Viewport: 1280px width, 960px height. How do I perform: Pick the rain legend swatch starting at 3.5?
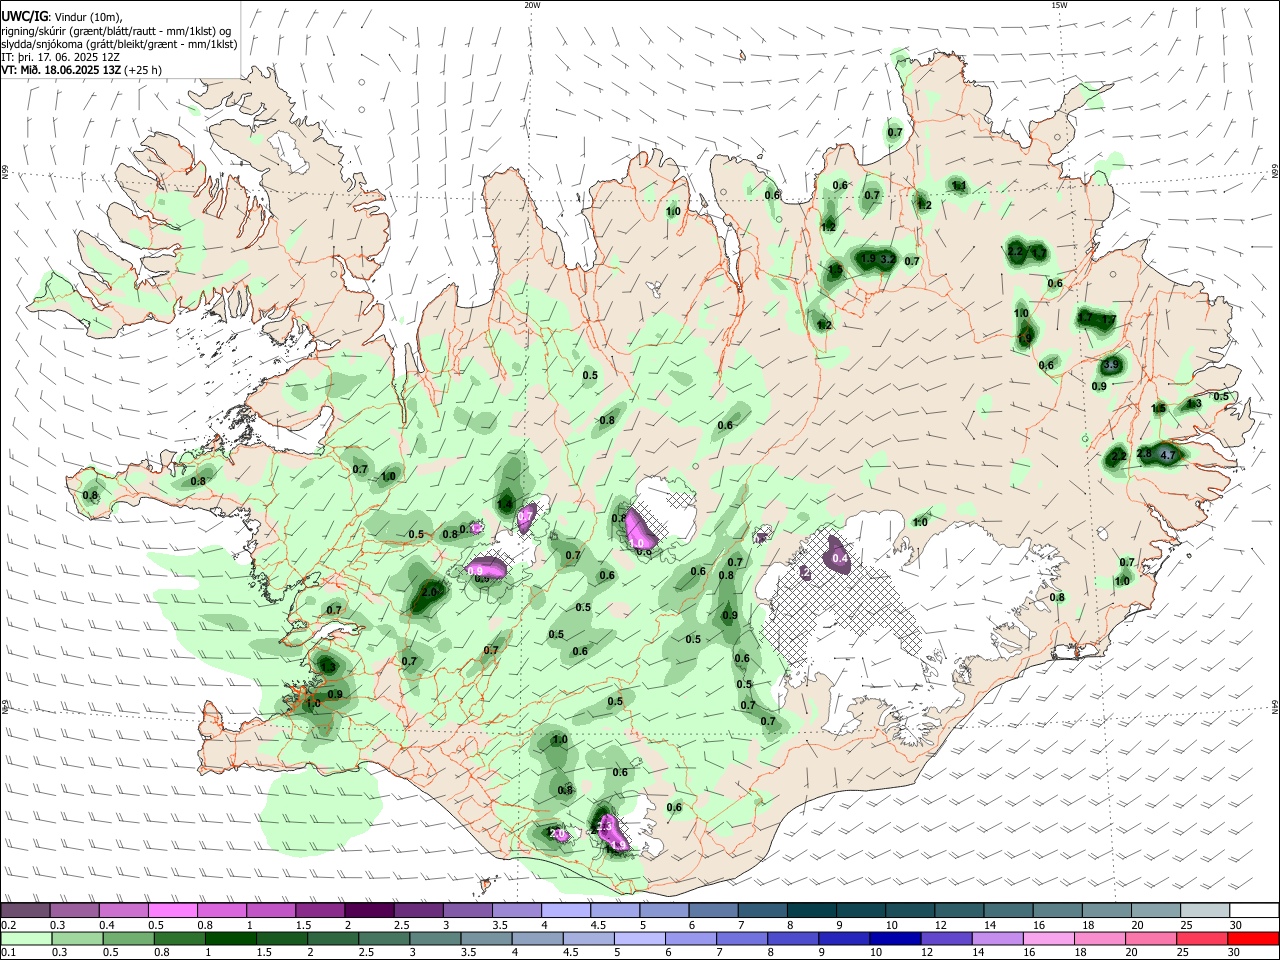486,938
